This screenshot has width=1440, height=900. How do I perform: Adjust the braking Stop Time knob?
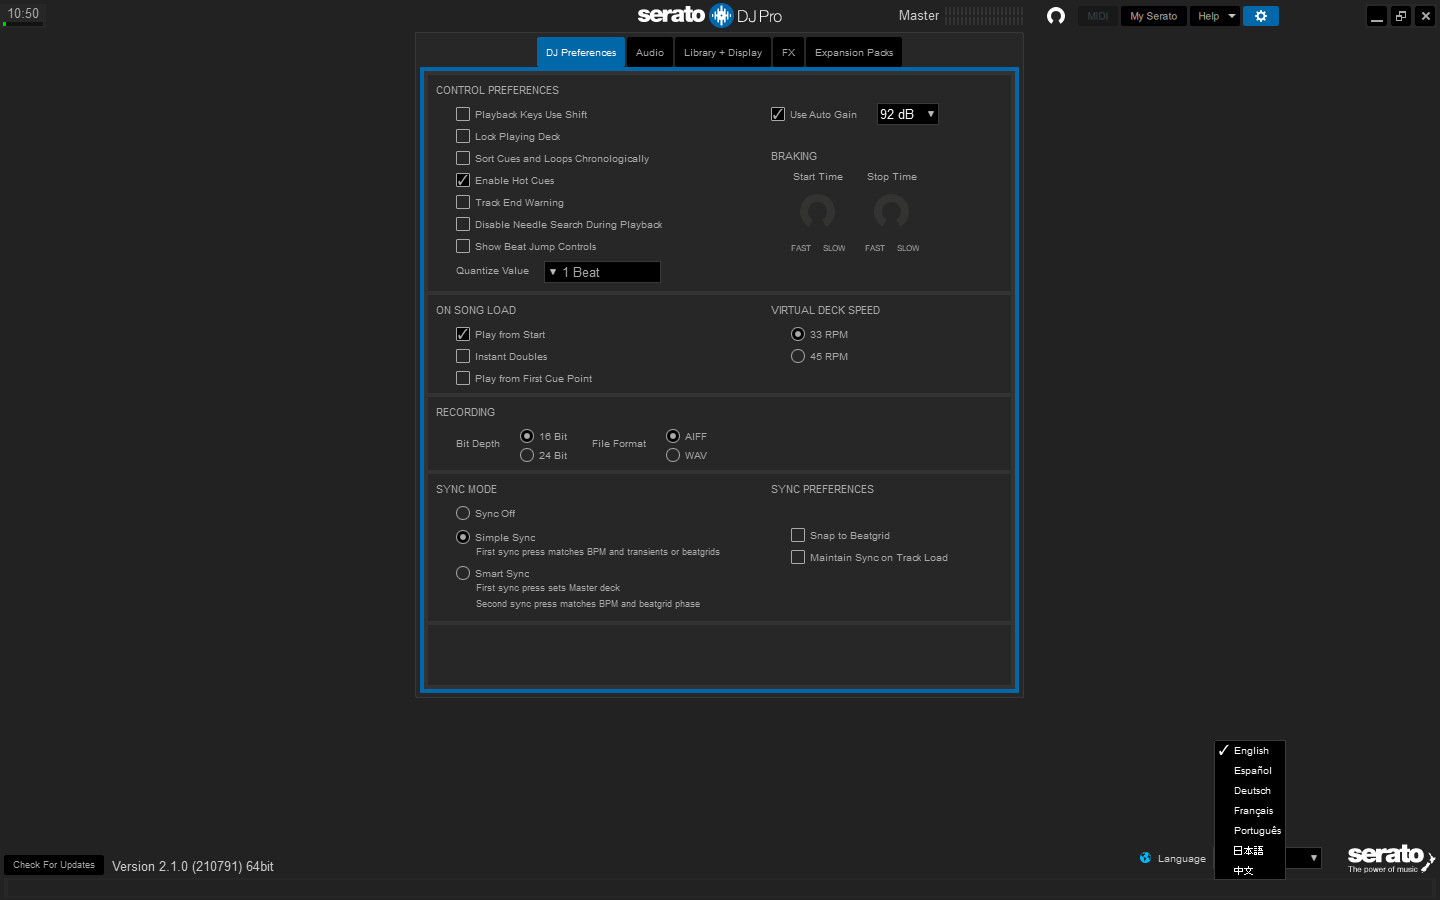pyautogui.click(x=891, y=211)
